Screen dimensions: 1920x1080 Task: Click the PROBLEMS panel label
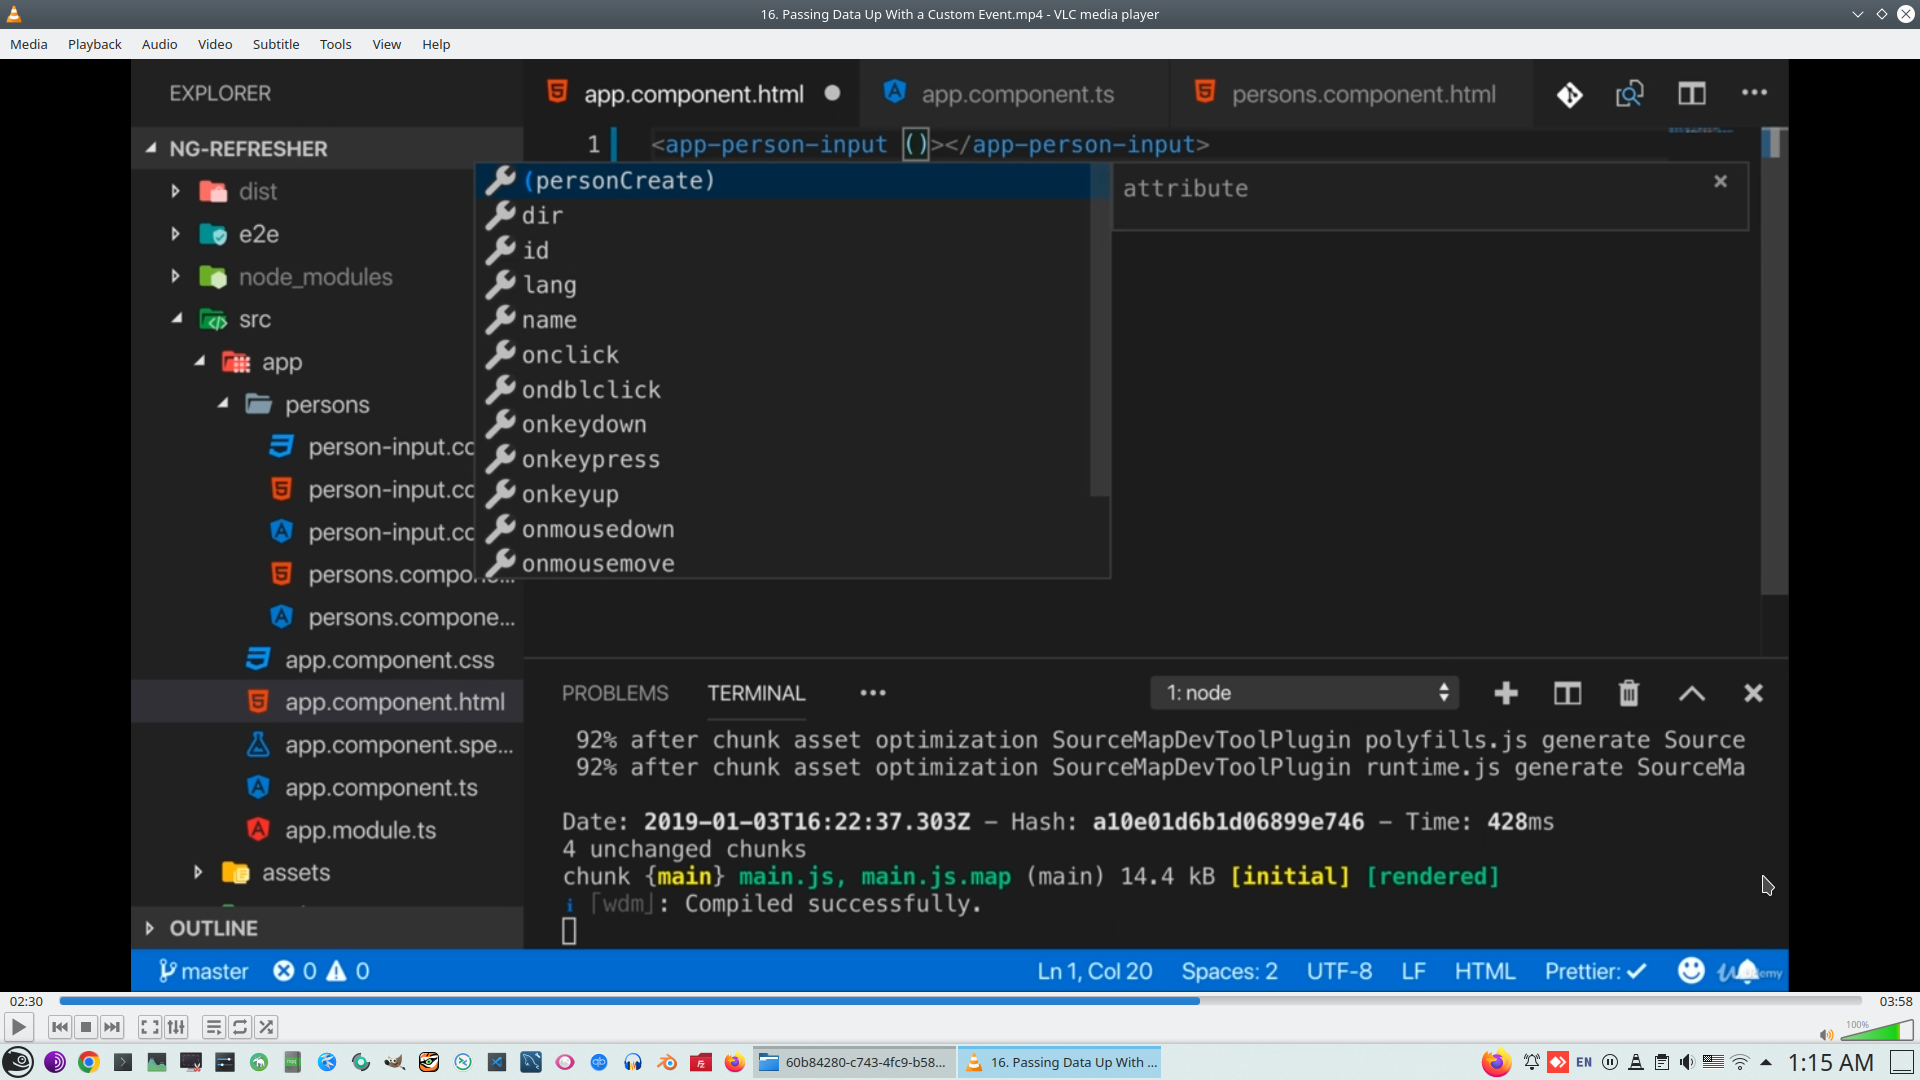point(614,693)
